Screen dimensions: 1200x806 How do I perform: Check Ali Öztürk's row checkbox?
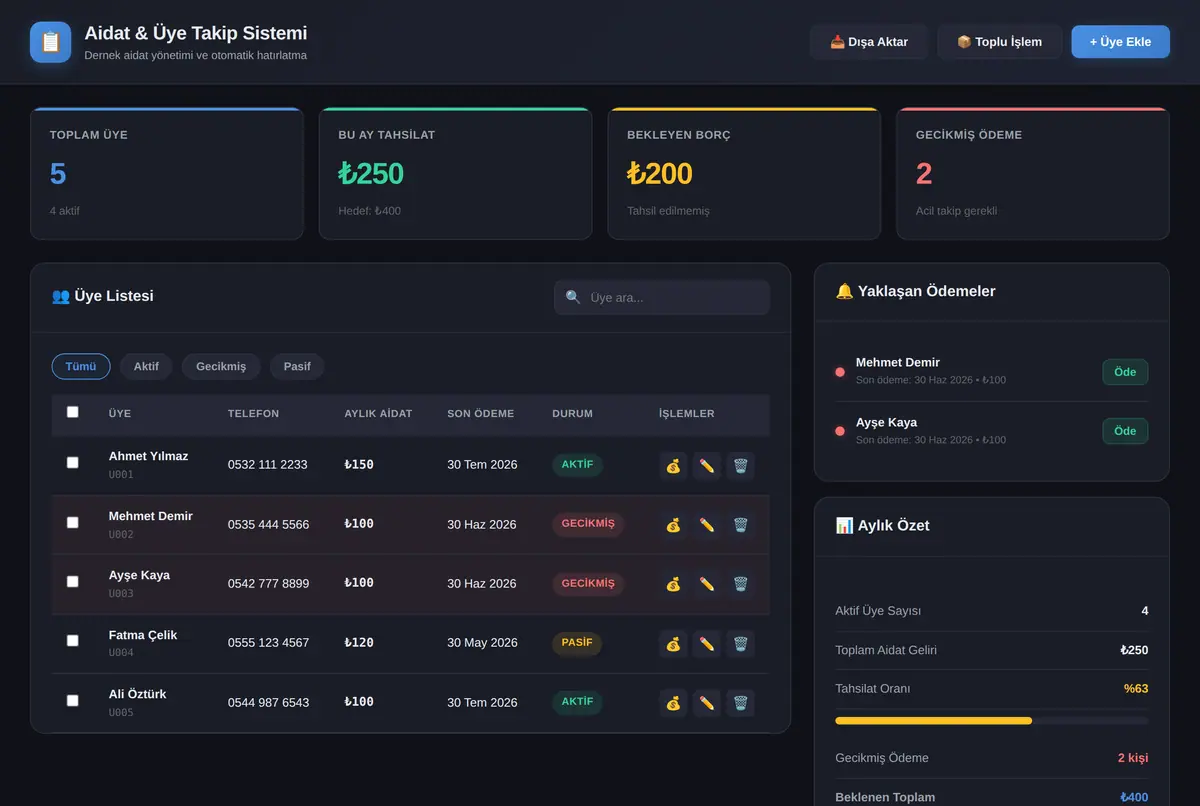72,700
